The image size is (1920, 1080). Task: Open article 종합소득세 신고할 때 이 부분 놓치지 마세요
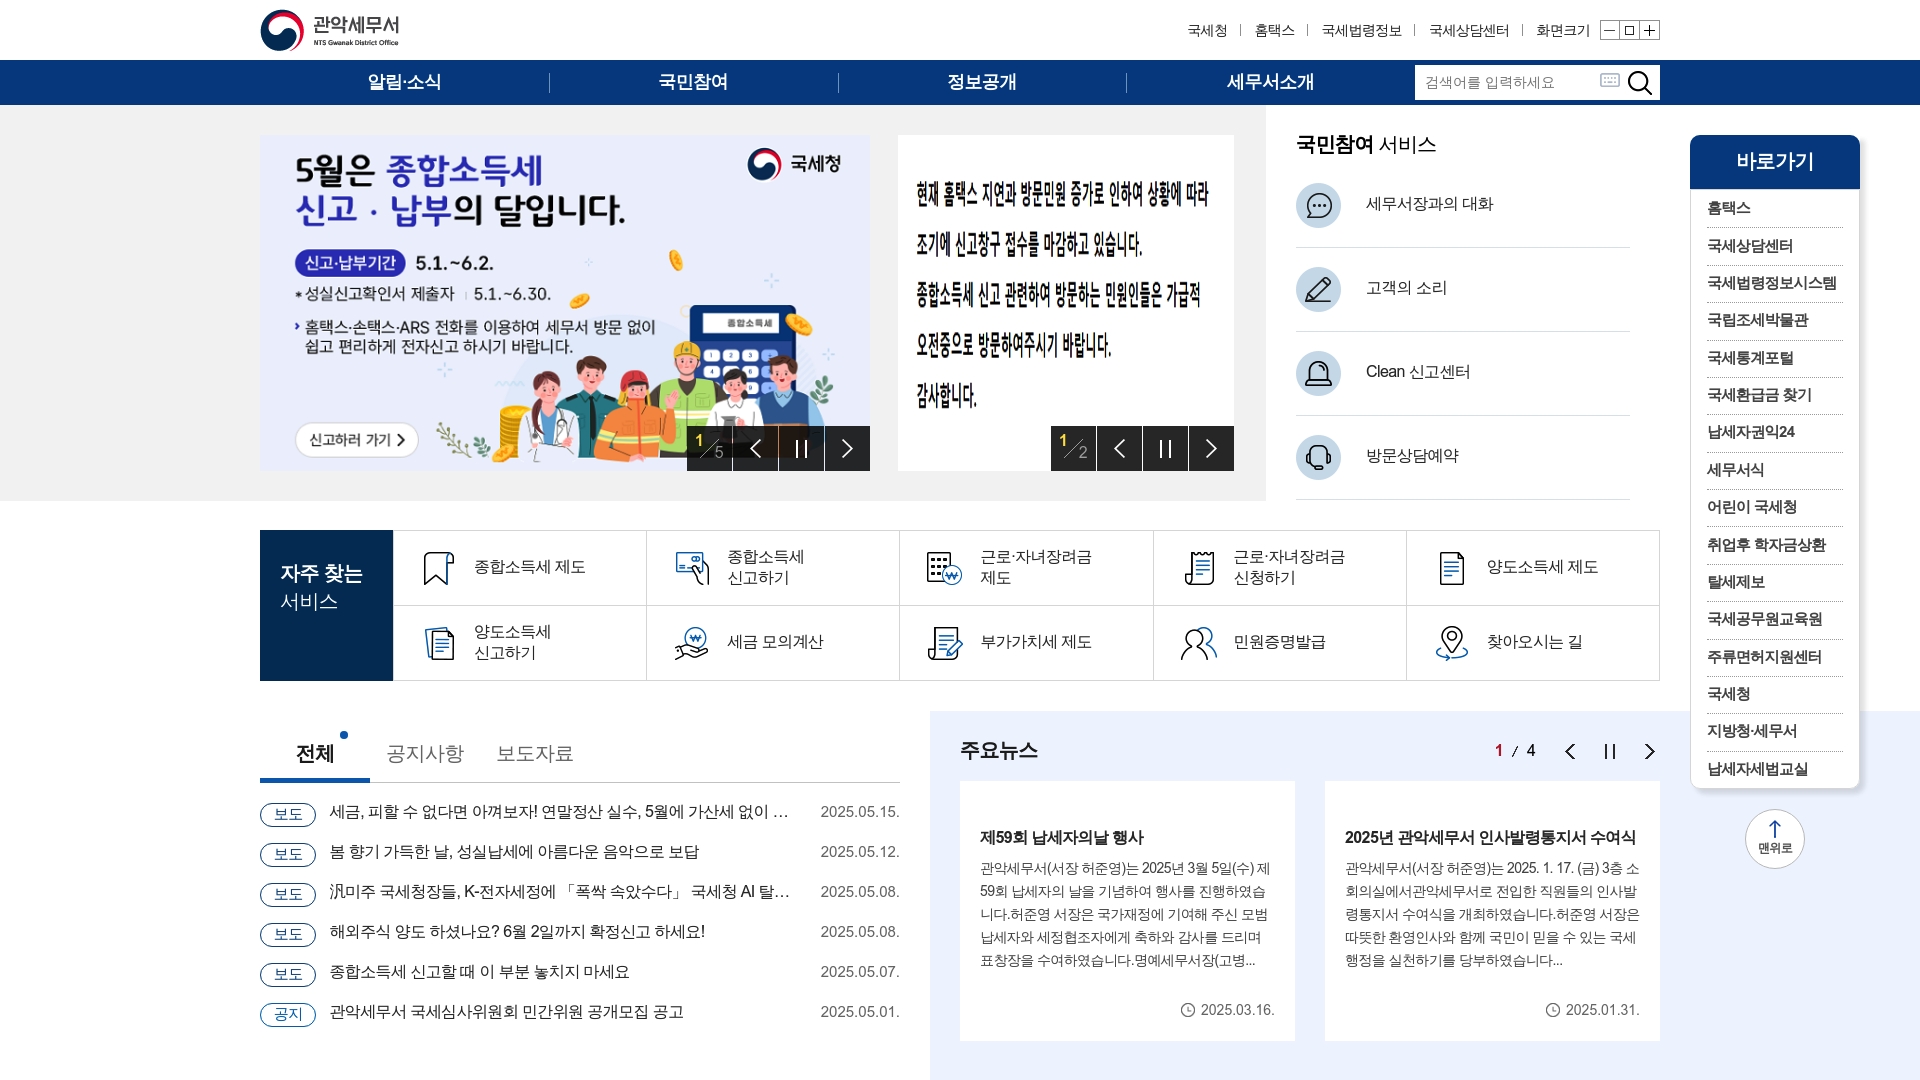479,972
